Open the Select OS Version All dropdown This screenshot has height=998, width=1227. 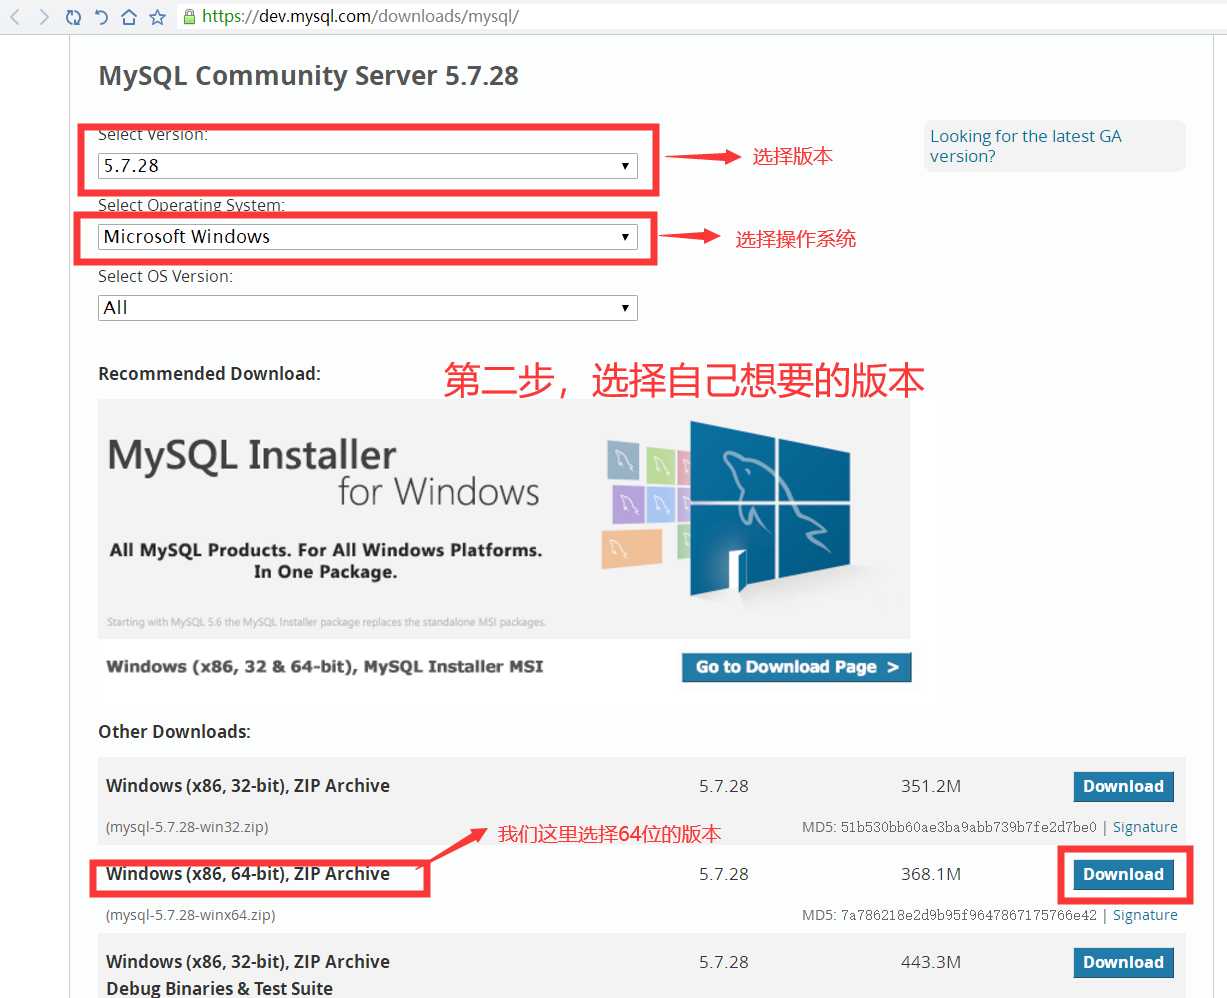tap(368, 308)
